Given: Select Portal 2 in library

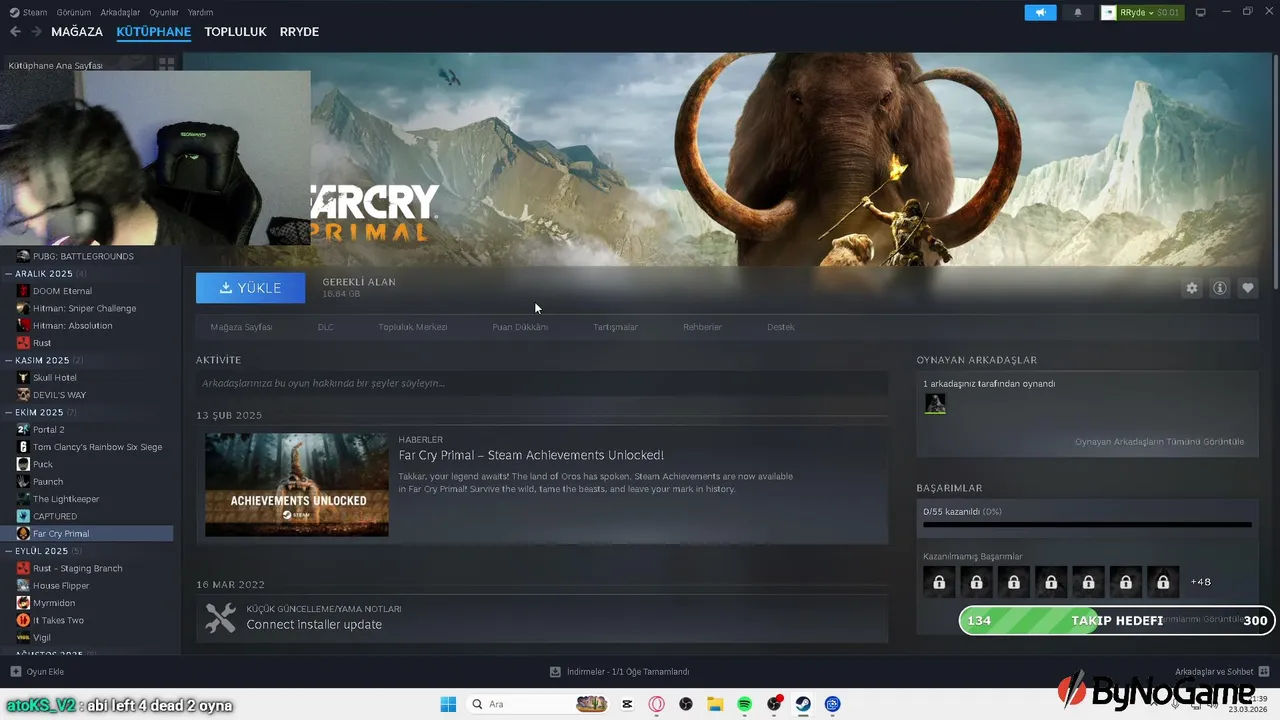Looking at the screenshot, I should tap(48, 430).
